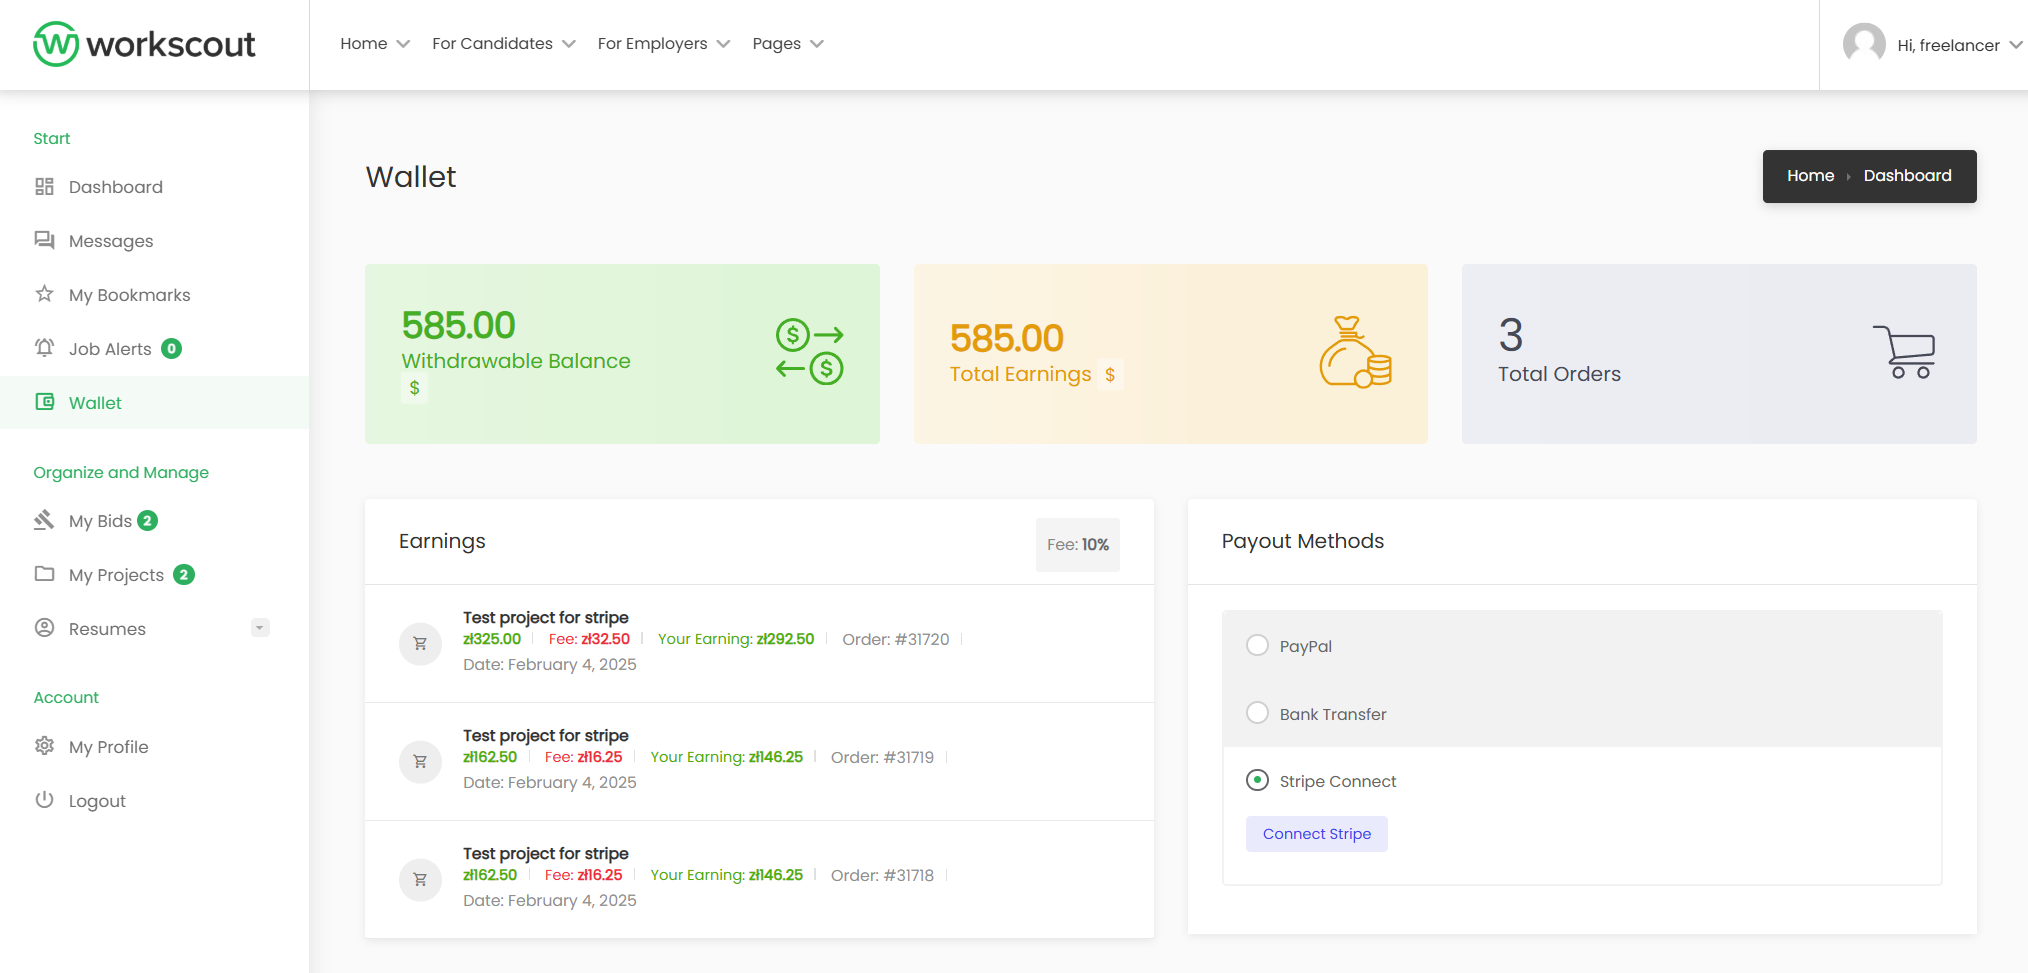This screenshot has height=973, width=2028.
Task: Click the My Profile gear icon
Action: [x=44, y=746]
